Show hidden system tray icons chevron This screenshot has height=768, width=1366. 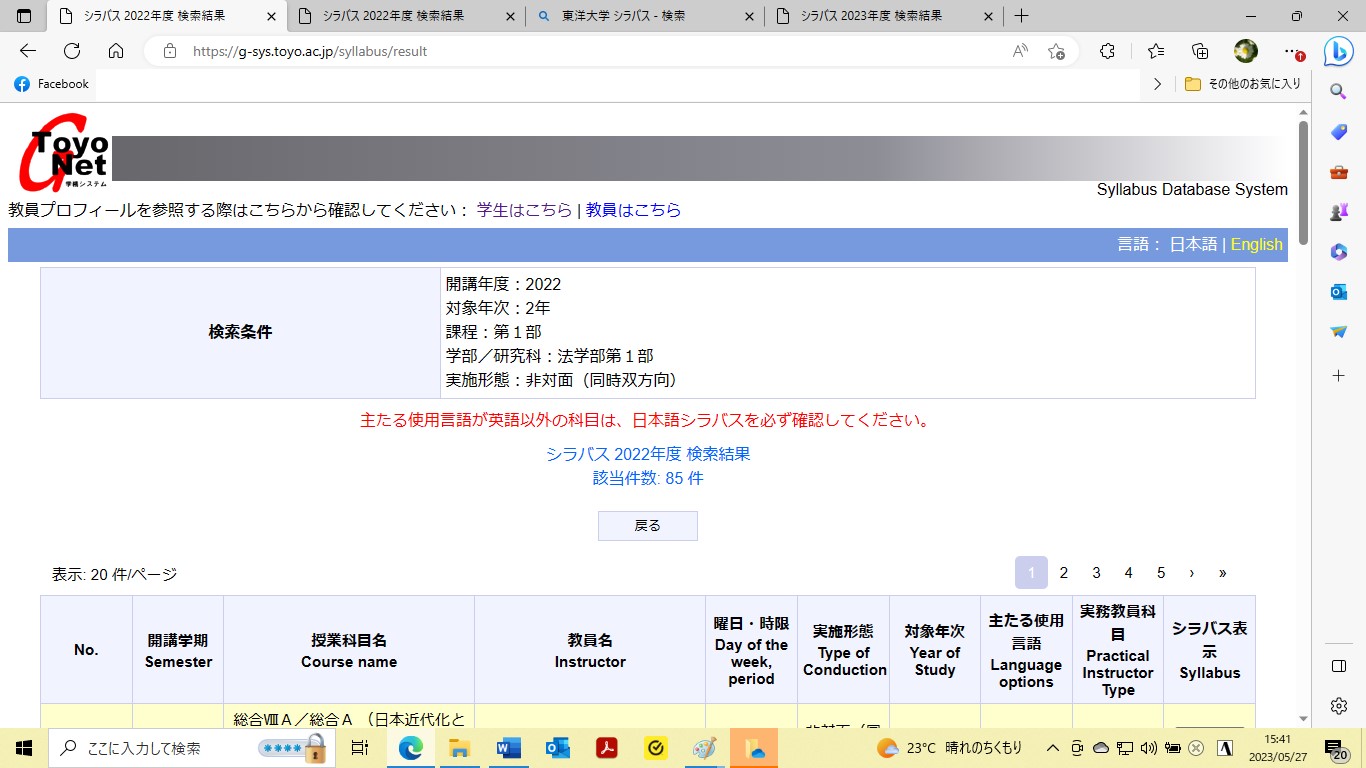pyautogui.click(x=1053, y=748)
